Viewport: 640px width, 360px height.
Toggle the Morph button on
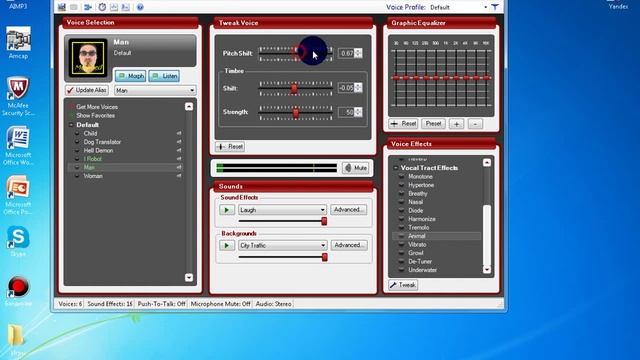(131, 76)
